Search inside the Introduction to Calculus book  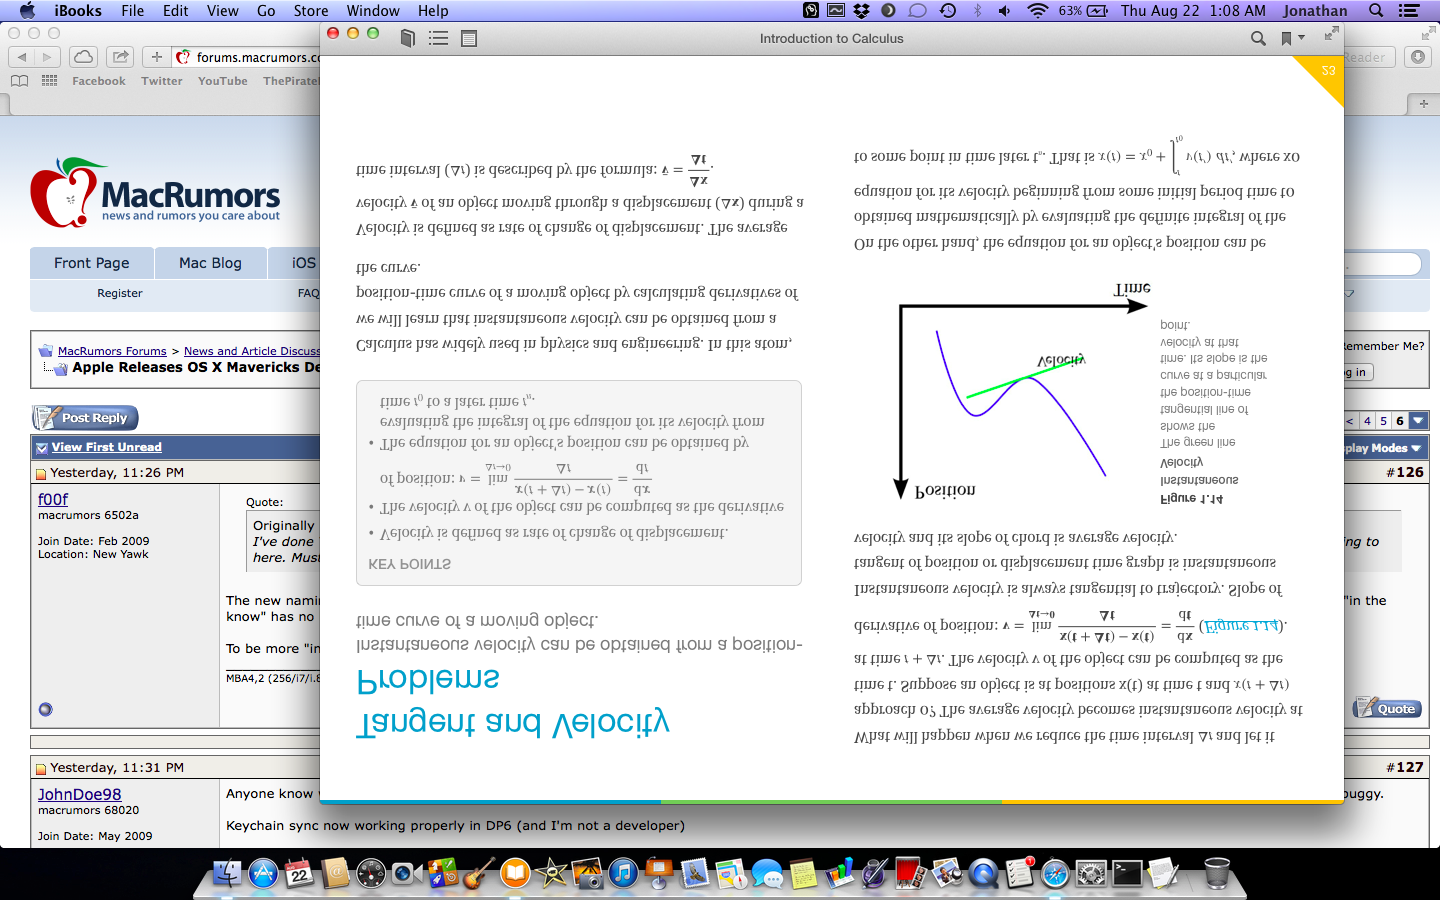coord(1258,38)
